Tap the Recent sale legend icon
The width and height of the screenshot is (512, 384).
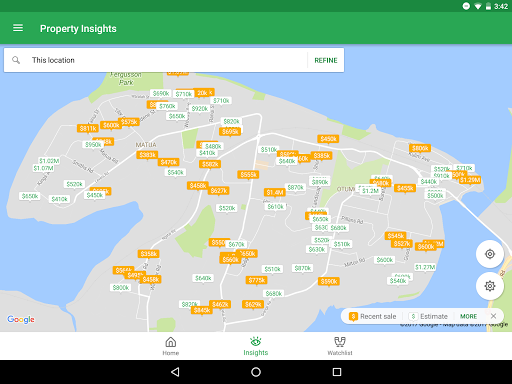[x=353, y=316]
